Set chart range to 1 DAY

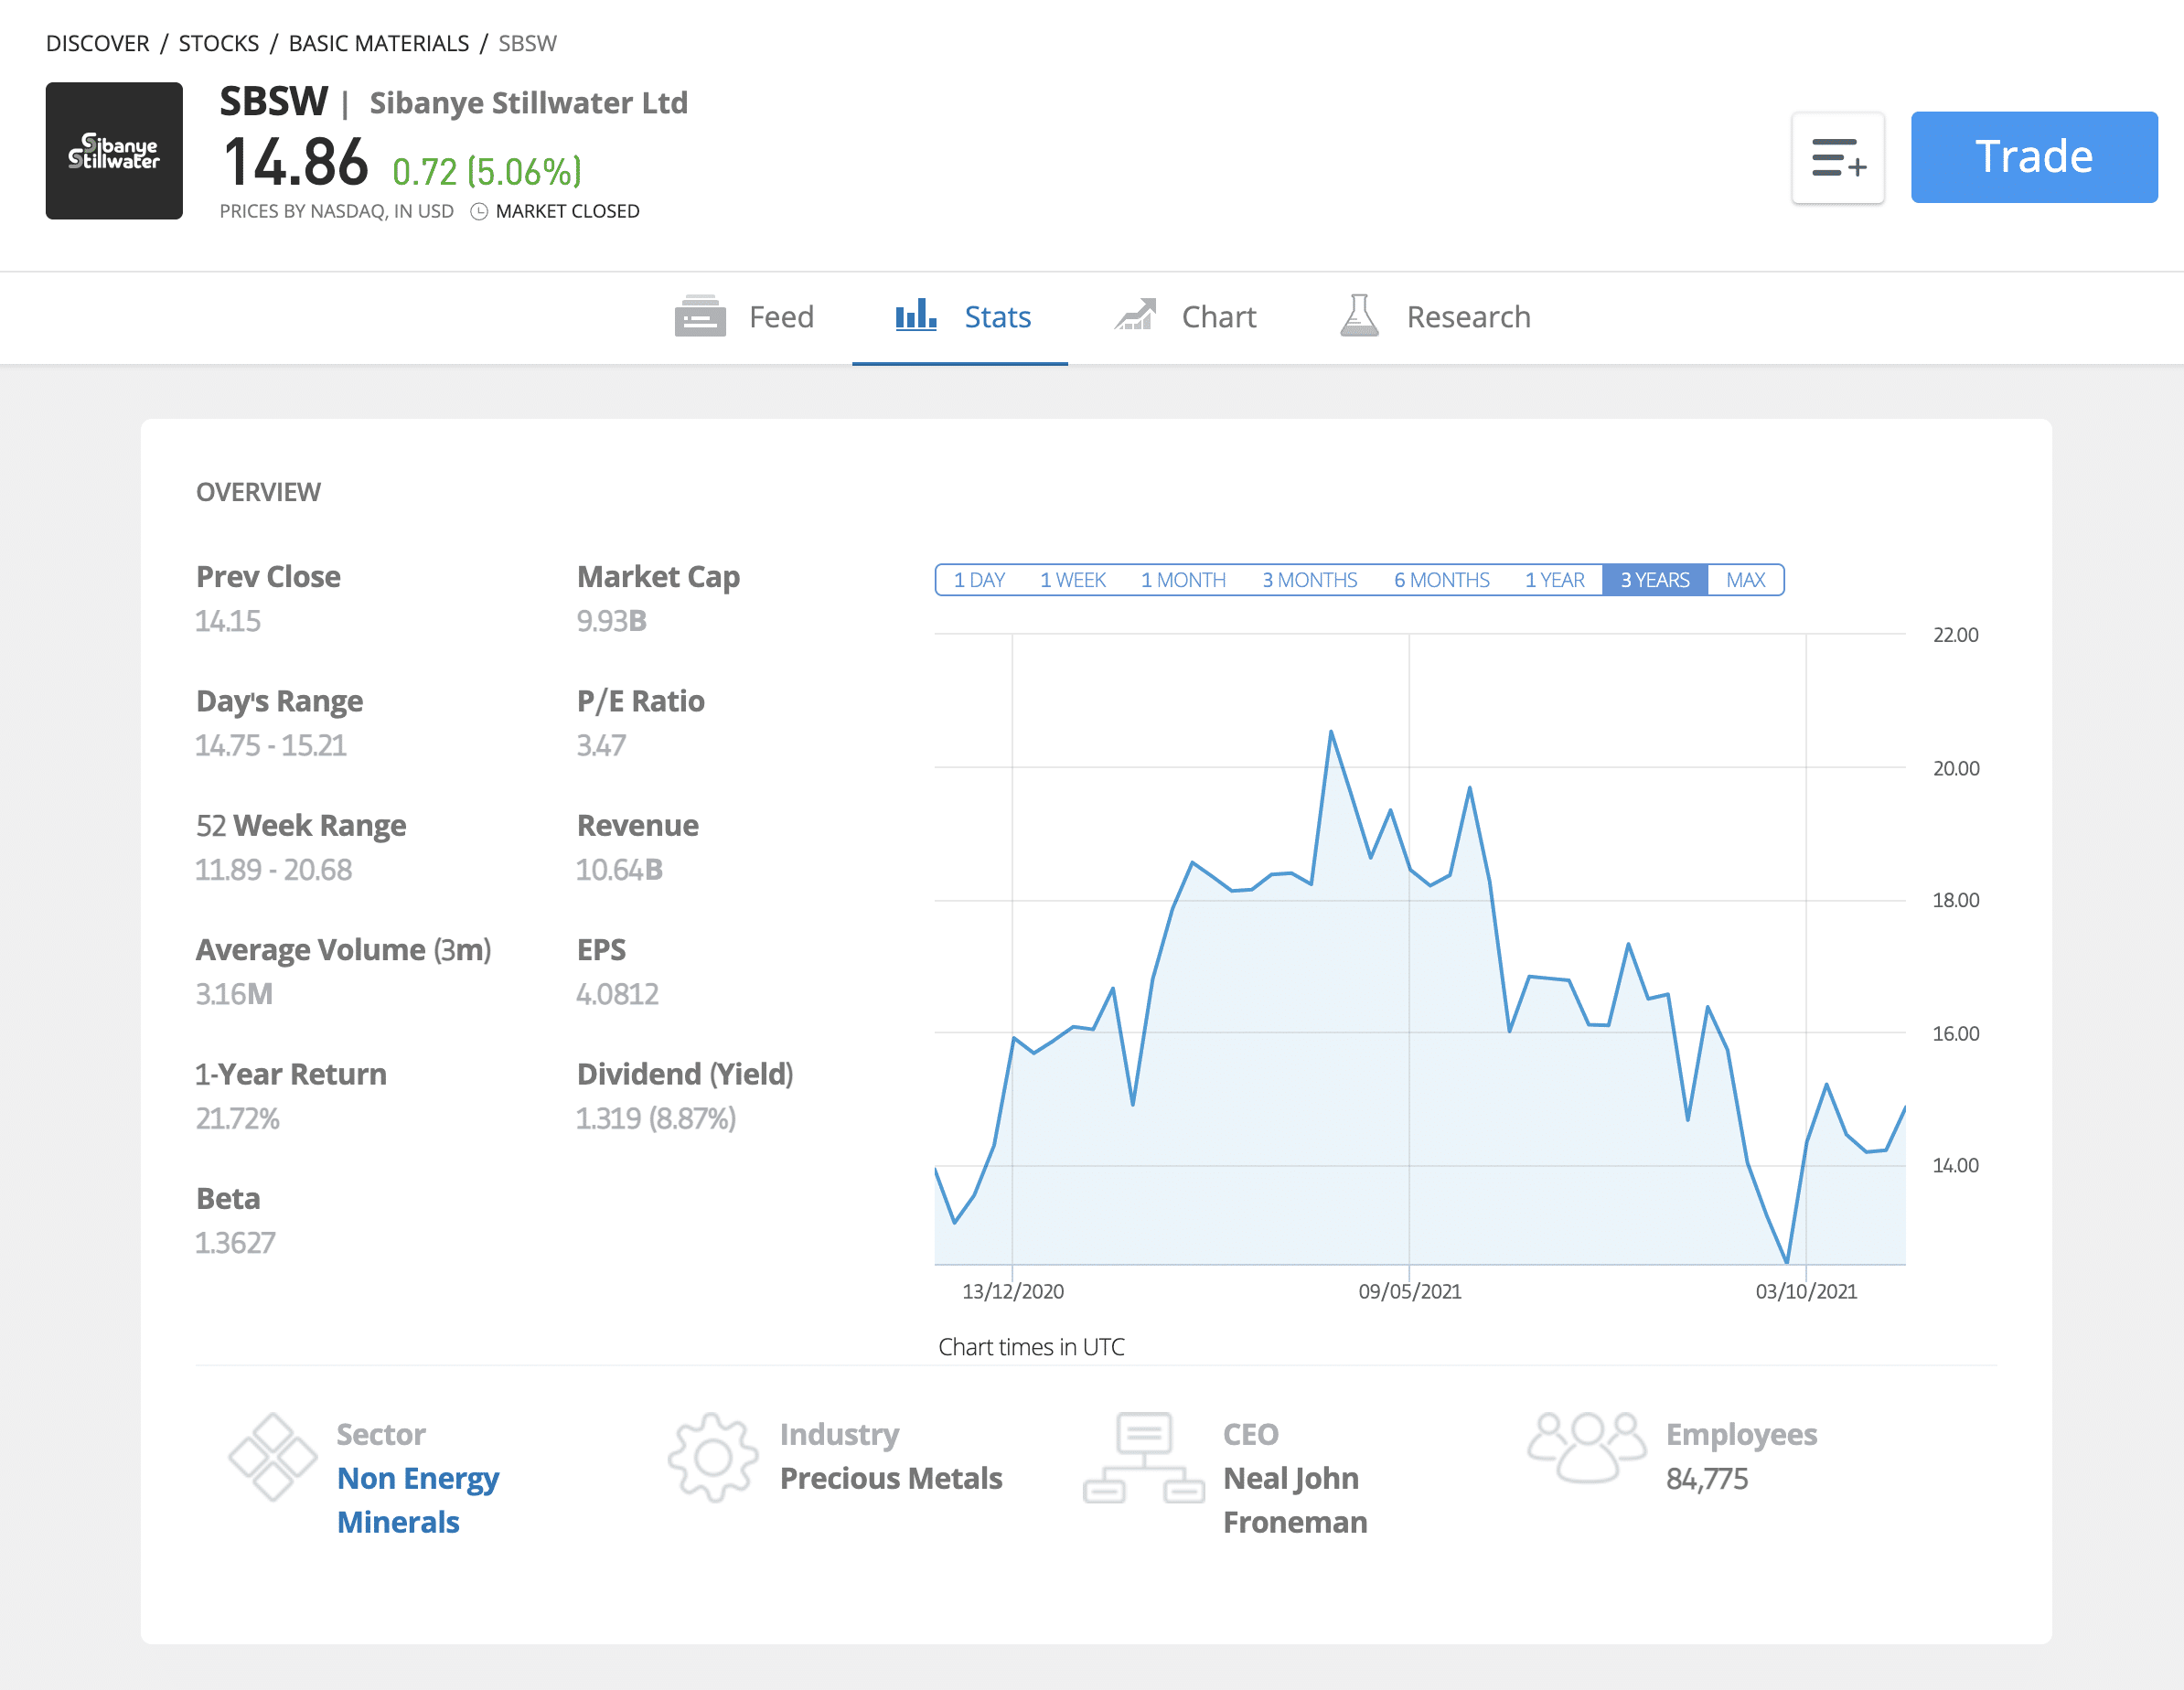pos(979,580)
